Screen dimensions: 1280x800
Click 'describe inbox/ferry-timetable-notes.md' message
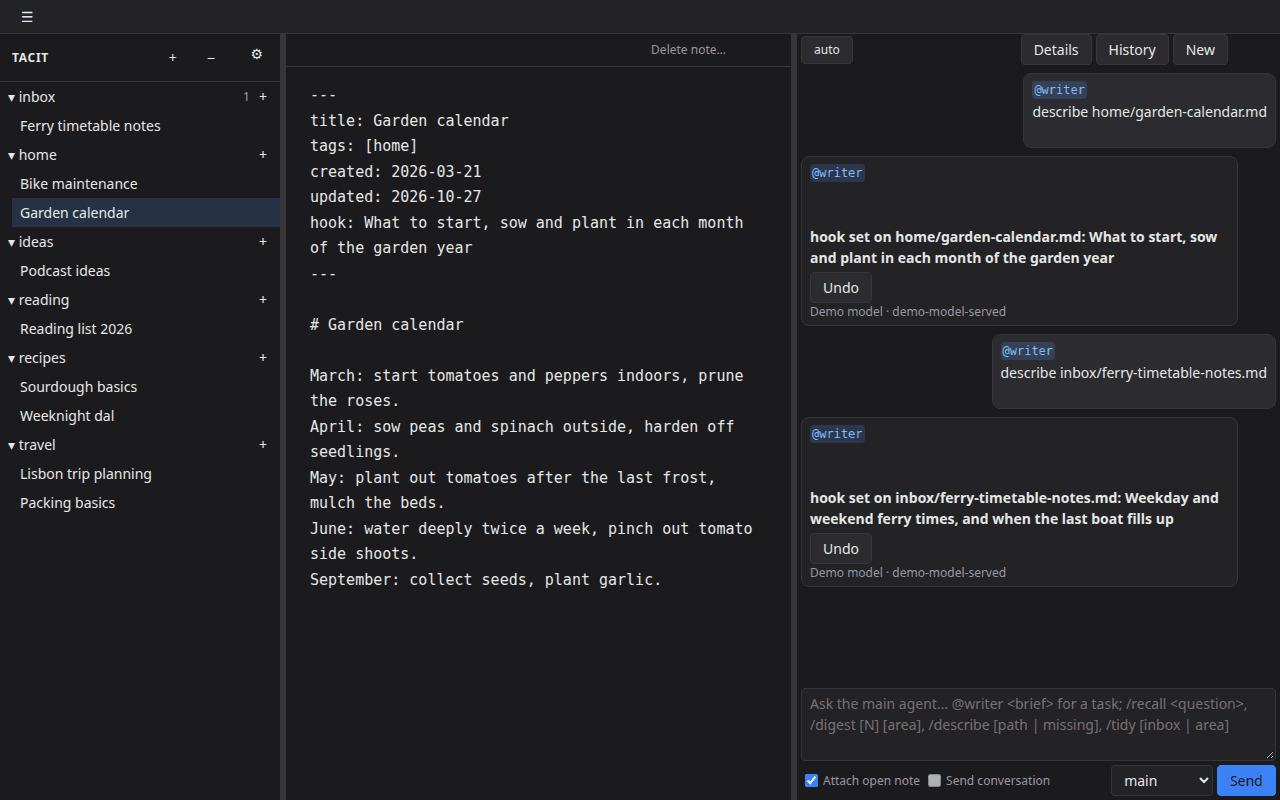pyautogui.click(x=1134, y=373)
